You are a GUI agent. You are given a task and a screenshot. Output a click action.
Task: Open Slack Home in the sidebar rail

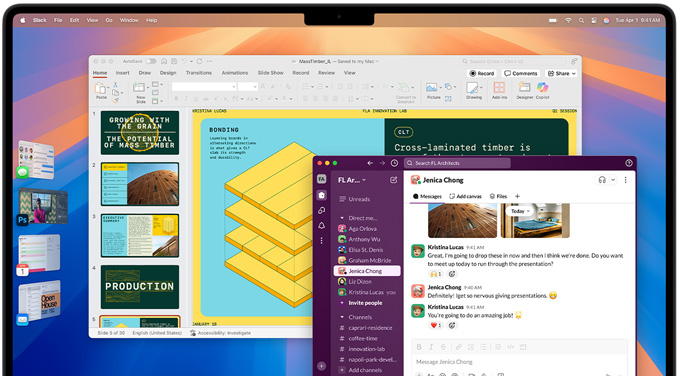(322, 195)
